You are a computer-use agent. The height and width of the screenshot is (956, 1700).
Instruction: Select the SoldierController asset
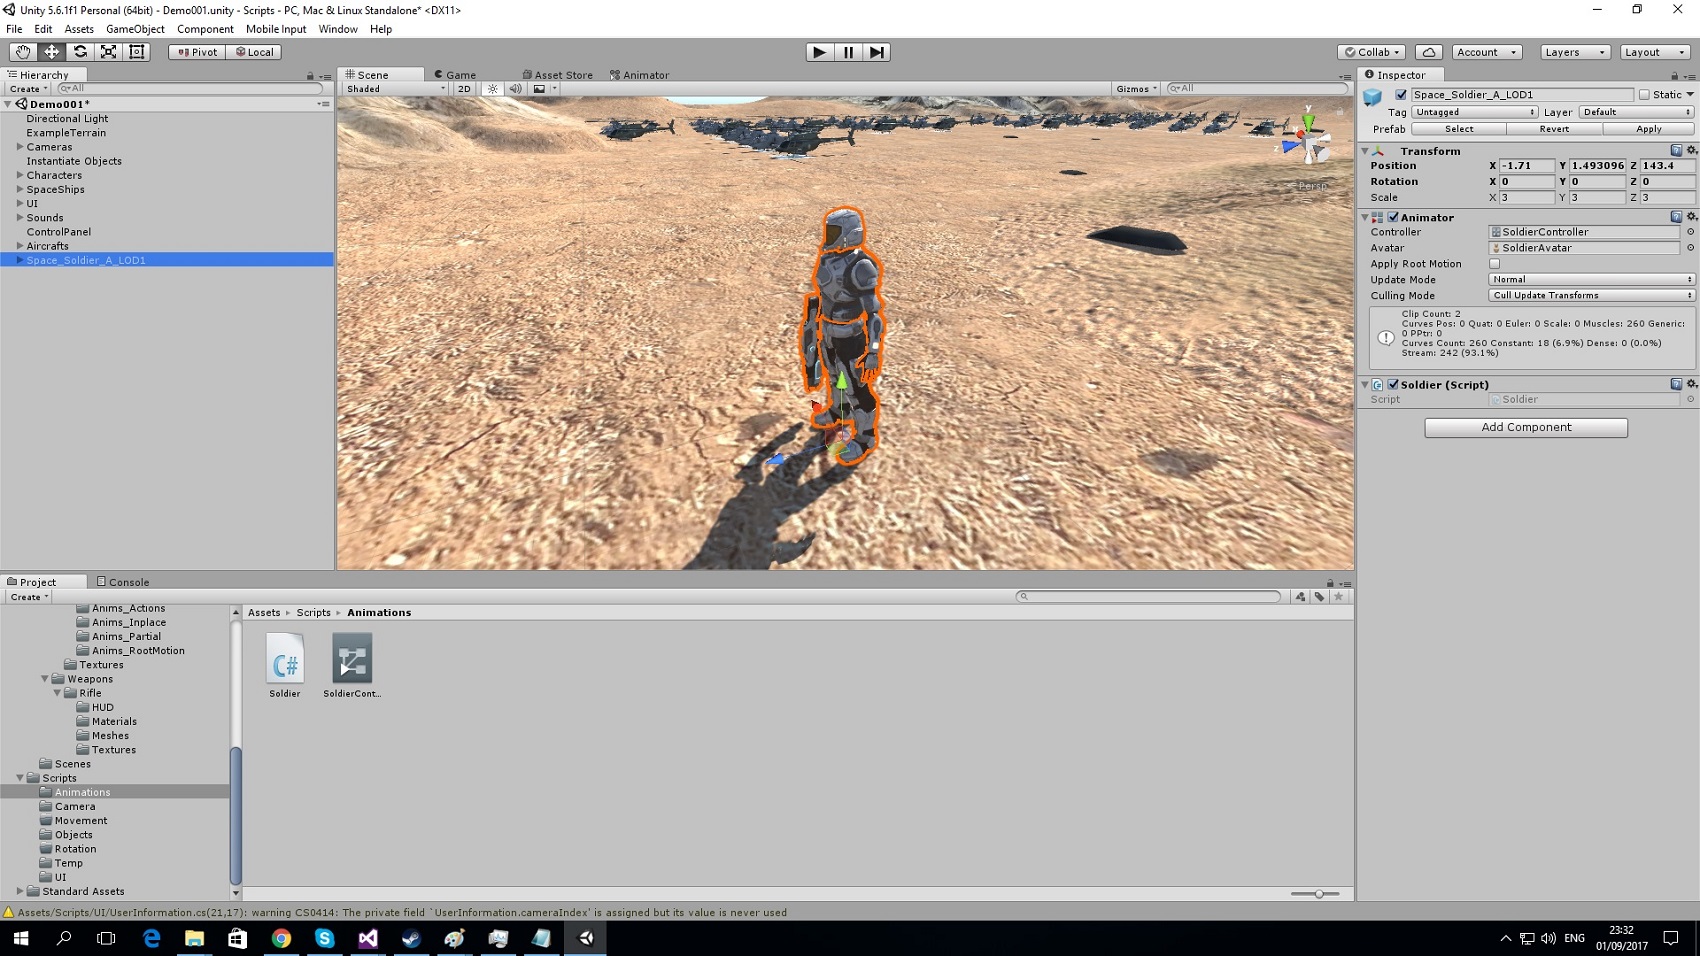pyautogui.click(x=352, y=666)
